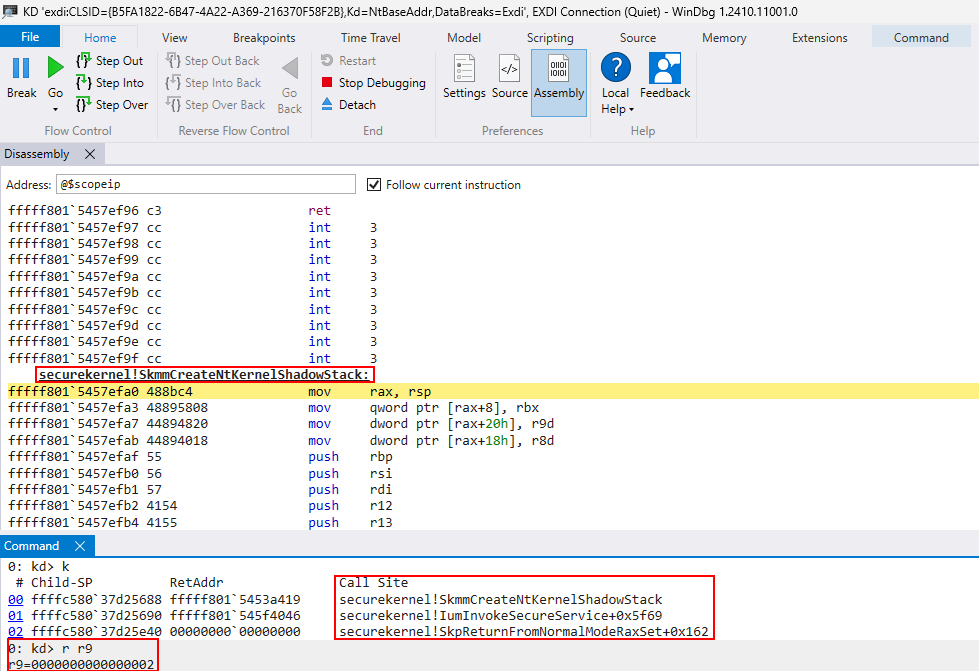Viewport: 979px width, 671px height.
Task: Open the Memory ribbon tab
Action: [724, 37]
